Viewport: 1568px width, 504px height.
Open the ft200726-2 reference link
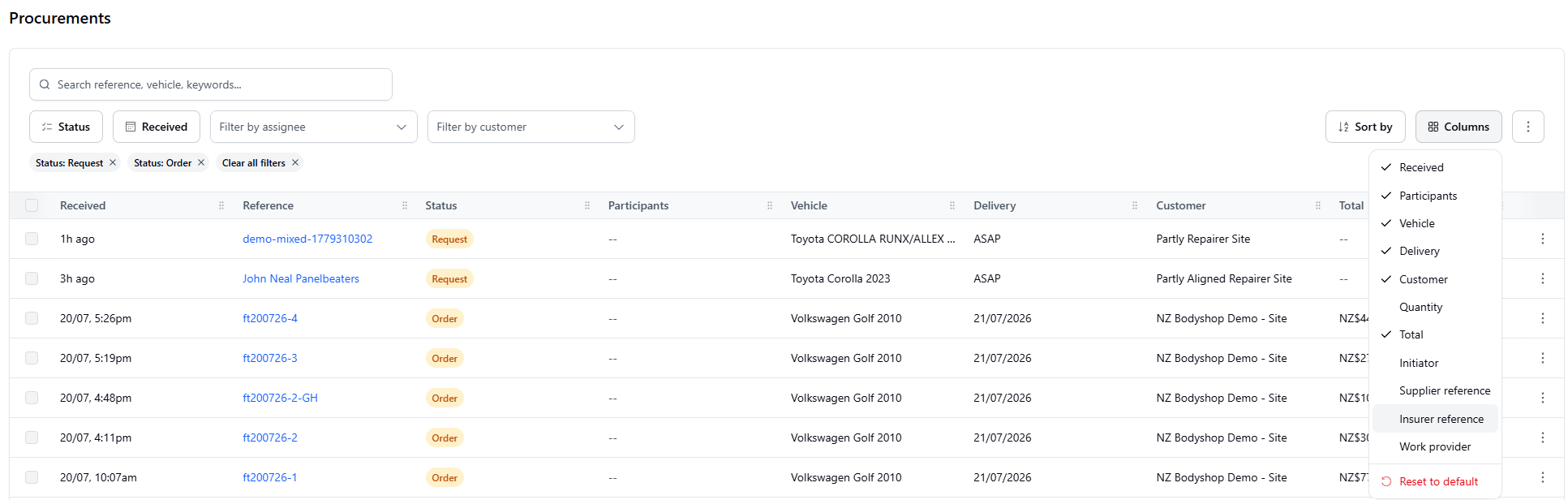coord(270,438)
